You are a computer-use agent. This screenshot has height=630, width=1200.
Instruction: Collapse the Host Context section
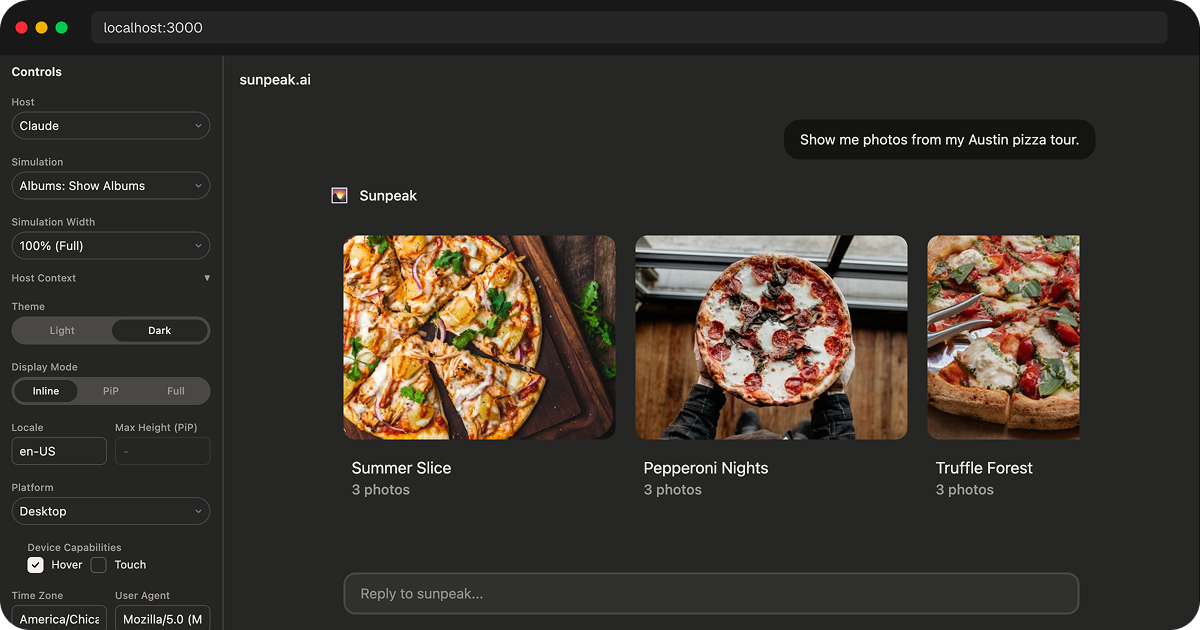pos(207,278)
